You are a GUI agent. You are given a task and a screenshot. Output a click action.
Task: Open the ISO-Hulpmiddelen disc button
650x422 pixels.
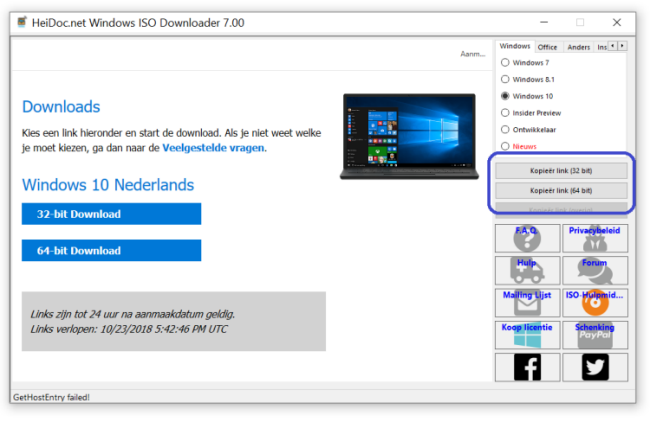(595, 303)
